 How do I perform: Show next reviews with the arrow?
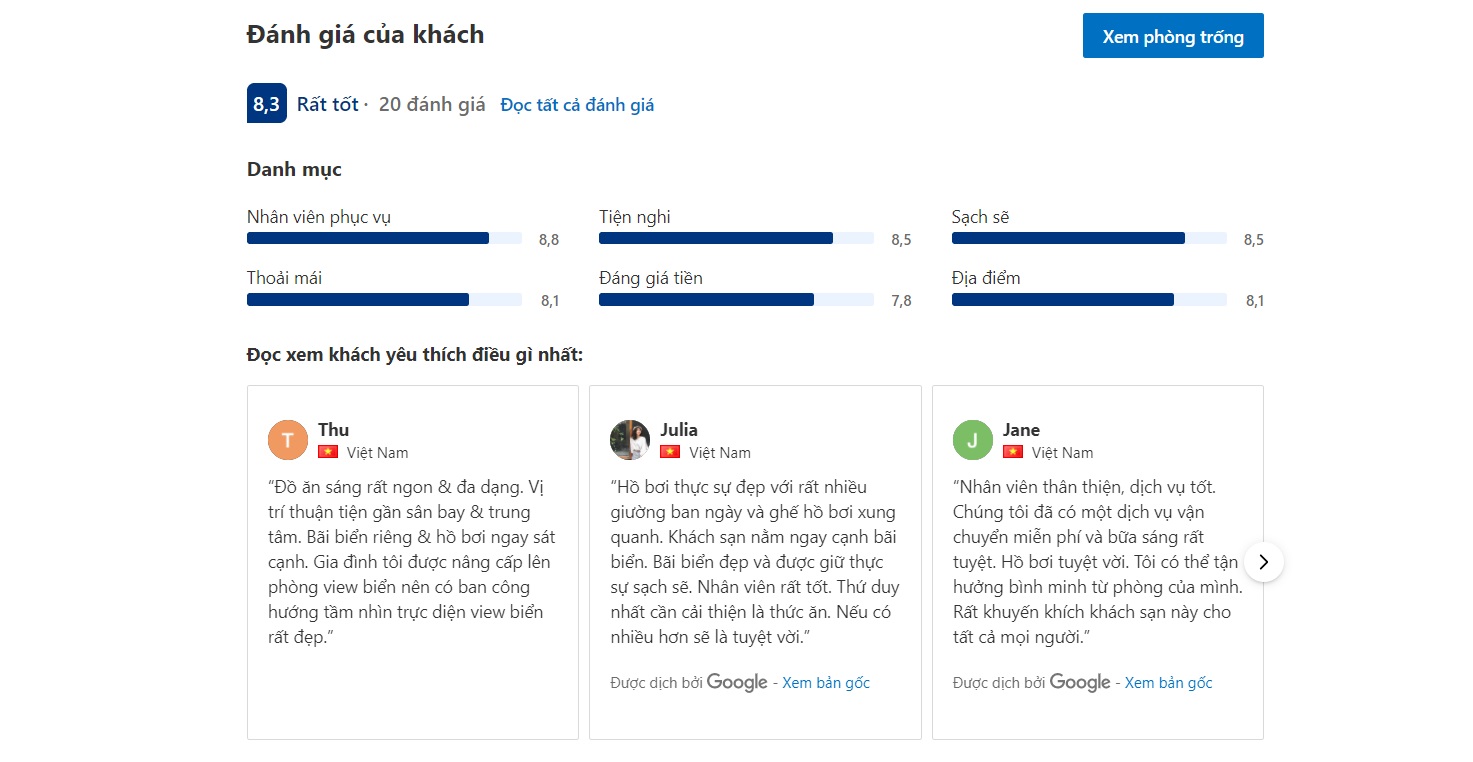coord(1264,562)
